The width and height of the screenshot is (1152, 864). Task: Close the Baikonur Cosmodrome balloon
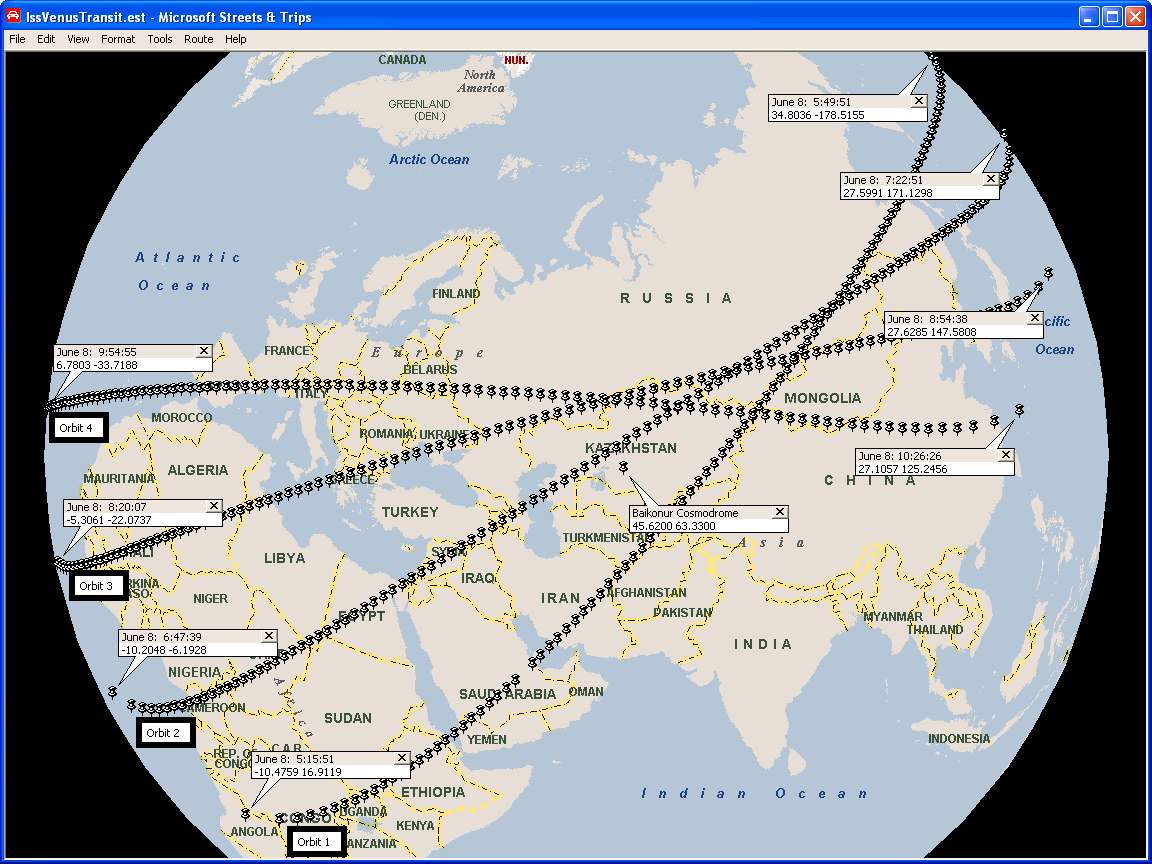780,513
